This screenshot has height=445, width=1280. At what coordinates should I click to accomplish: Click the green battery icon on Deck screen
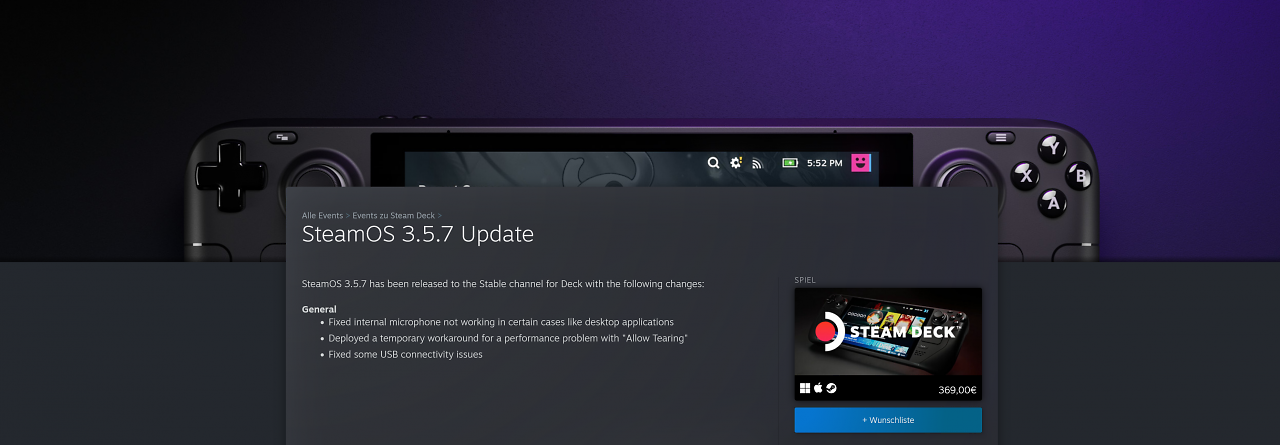pyautogui.click(x=790, y=162)
